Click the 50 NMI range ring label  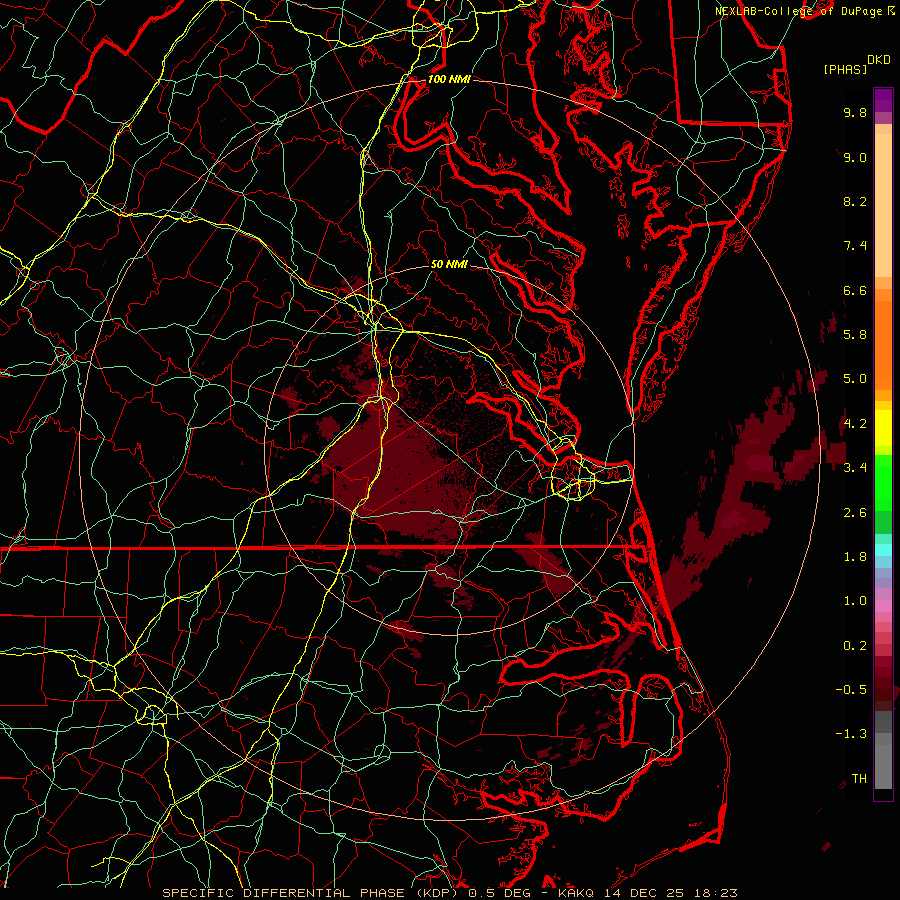coord(449,264)
